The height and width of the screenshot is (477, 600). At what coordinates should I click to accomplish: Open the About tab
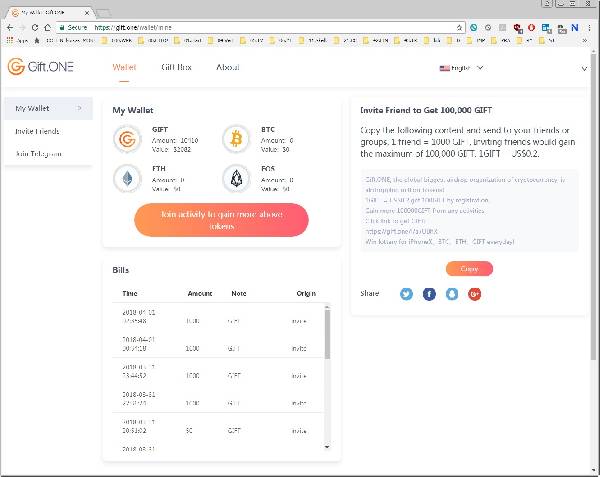click(228, 67)
